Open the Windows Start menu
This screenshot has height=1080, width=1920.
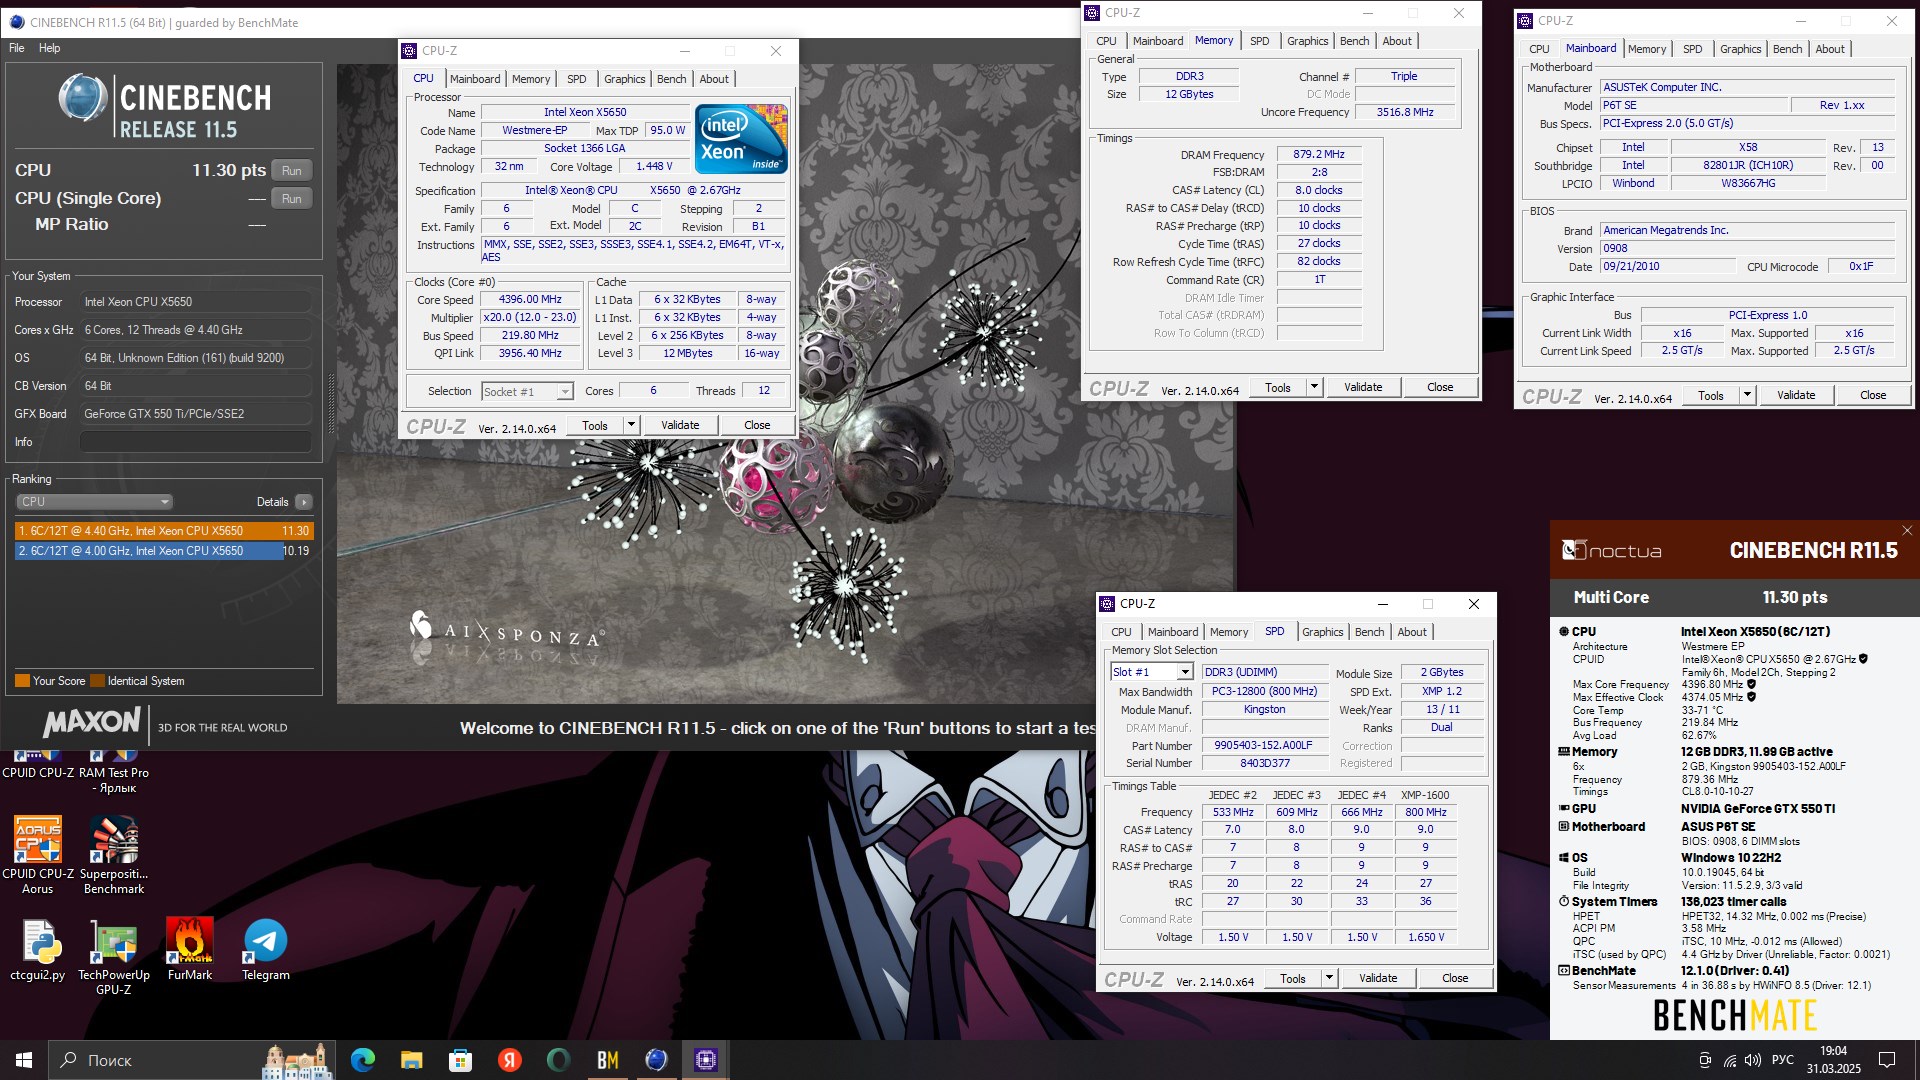point(24,1060)
